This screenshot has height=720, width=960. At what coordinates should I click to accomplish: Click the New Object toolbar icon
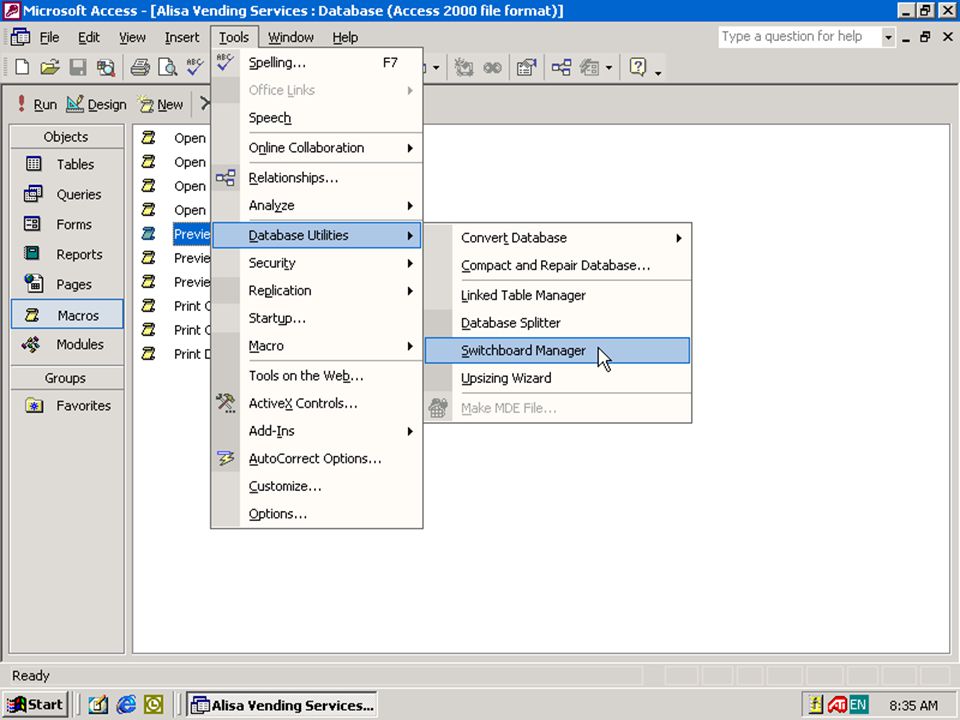pyautogui.click(x=590, y=67)
